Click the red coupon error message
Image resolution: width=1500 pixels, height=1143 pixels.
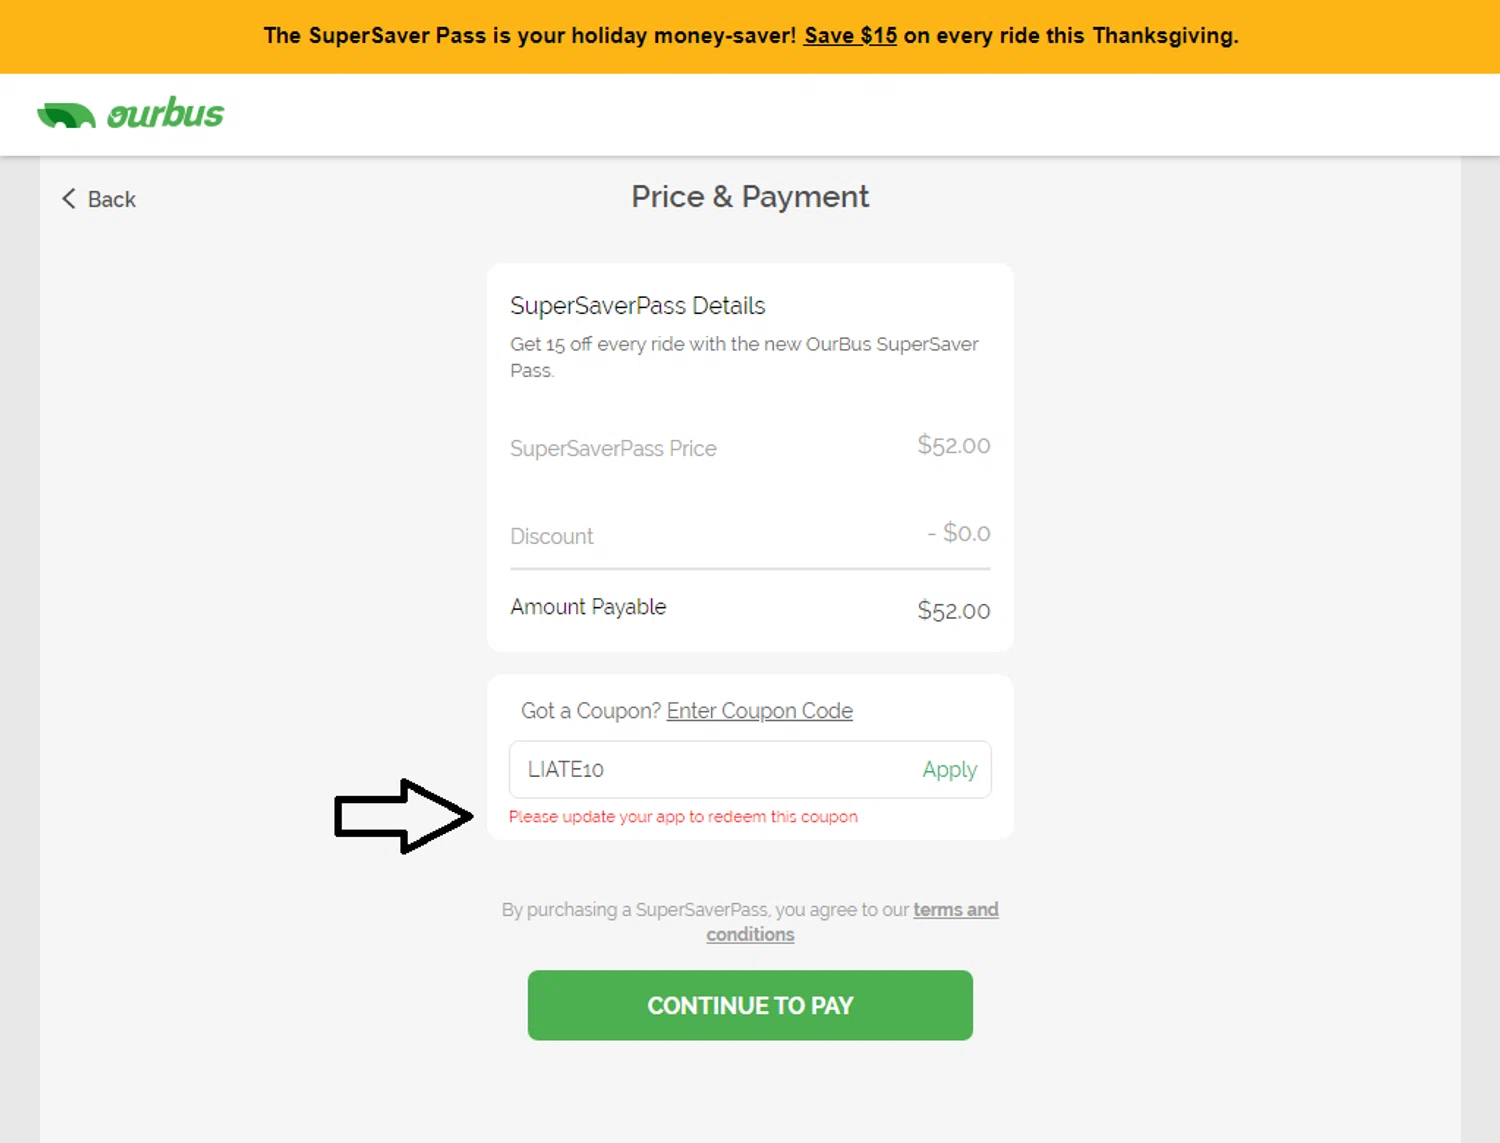683,817
